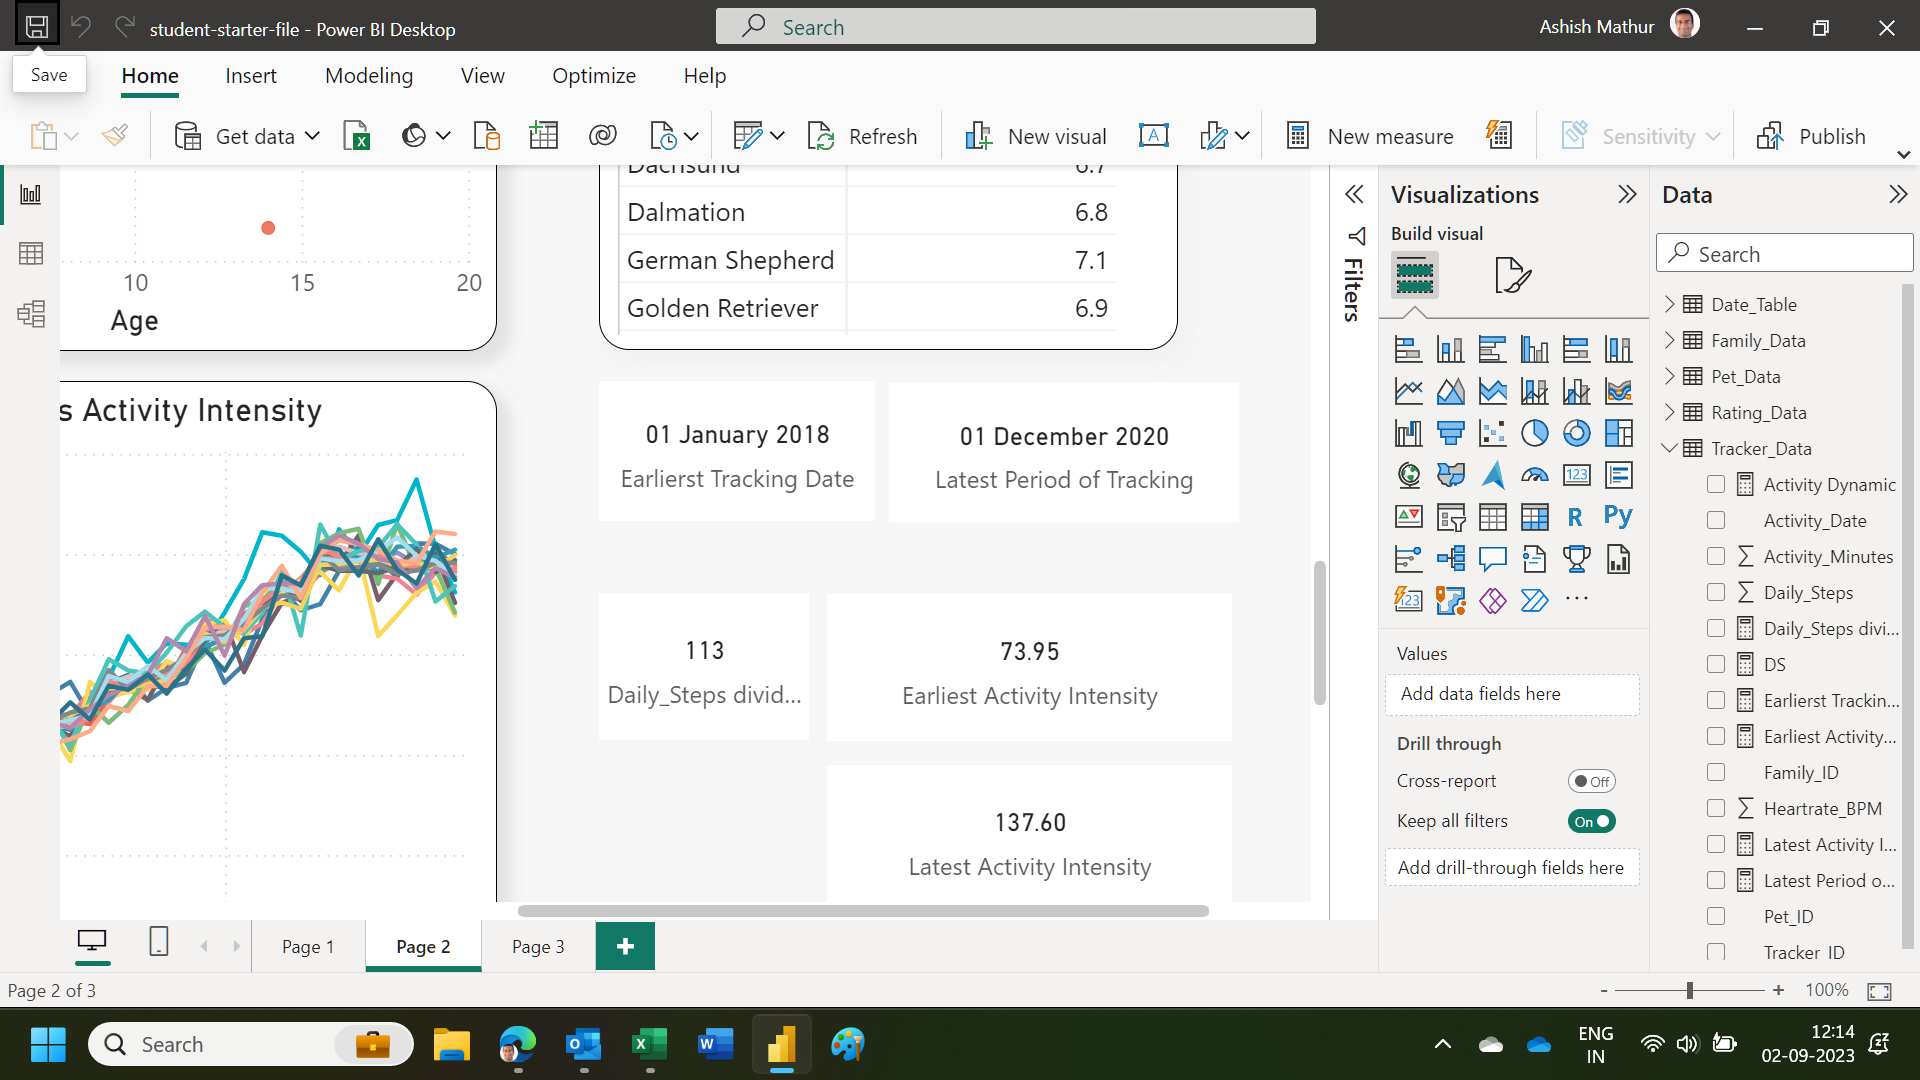Select the stacked bar chart icon
Viewport: 1920px width, 1080px height.
tap(1408, 349)
